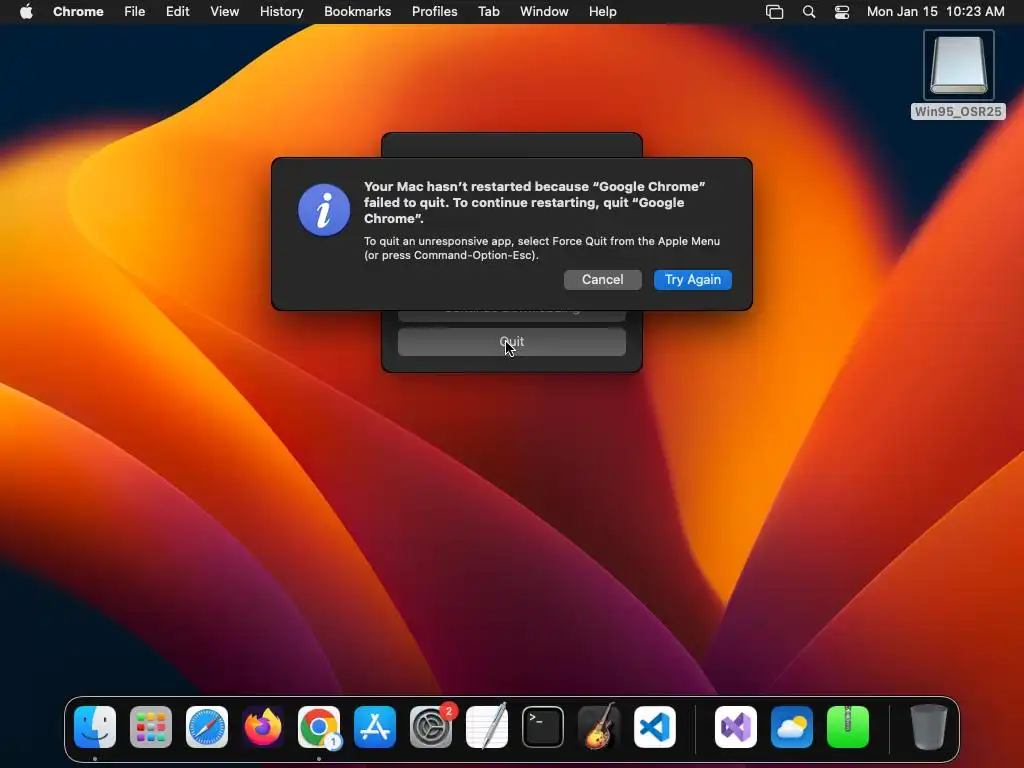Open the File menu
Image resolution: width=1024 pixels, height=768 pixels.
(135, 12)
